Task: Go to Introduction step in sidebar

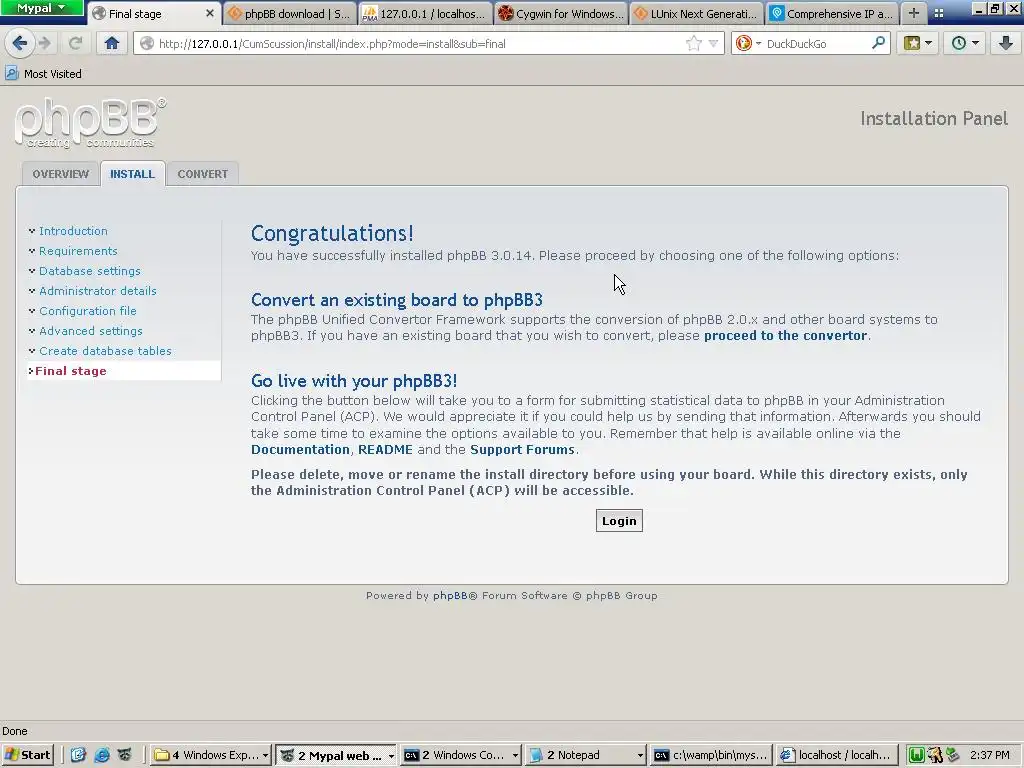Action: 73,231
